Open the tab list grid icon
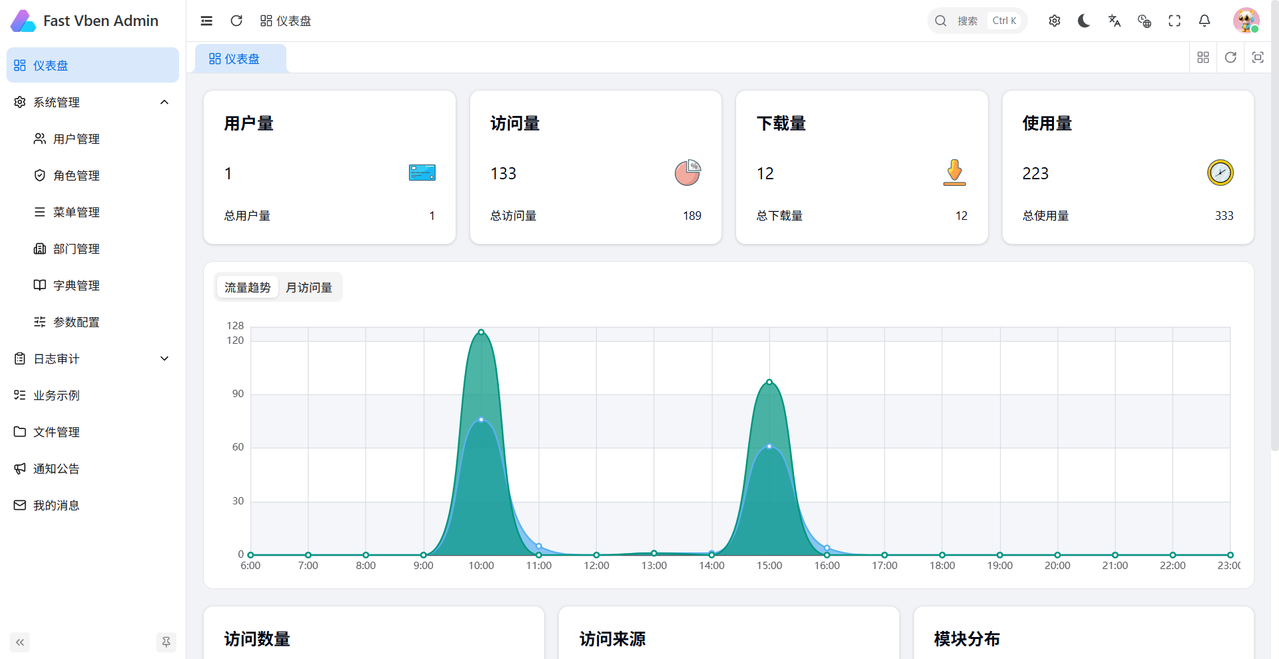The image size is (1279, 659). pyautogui.click(x=1203, y=58)
